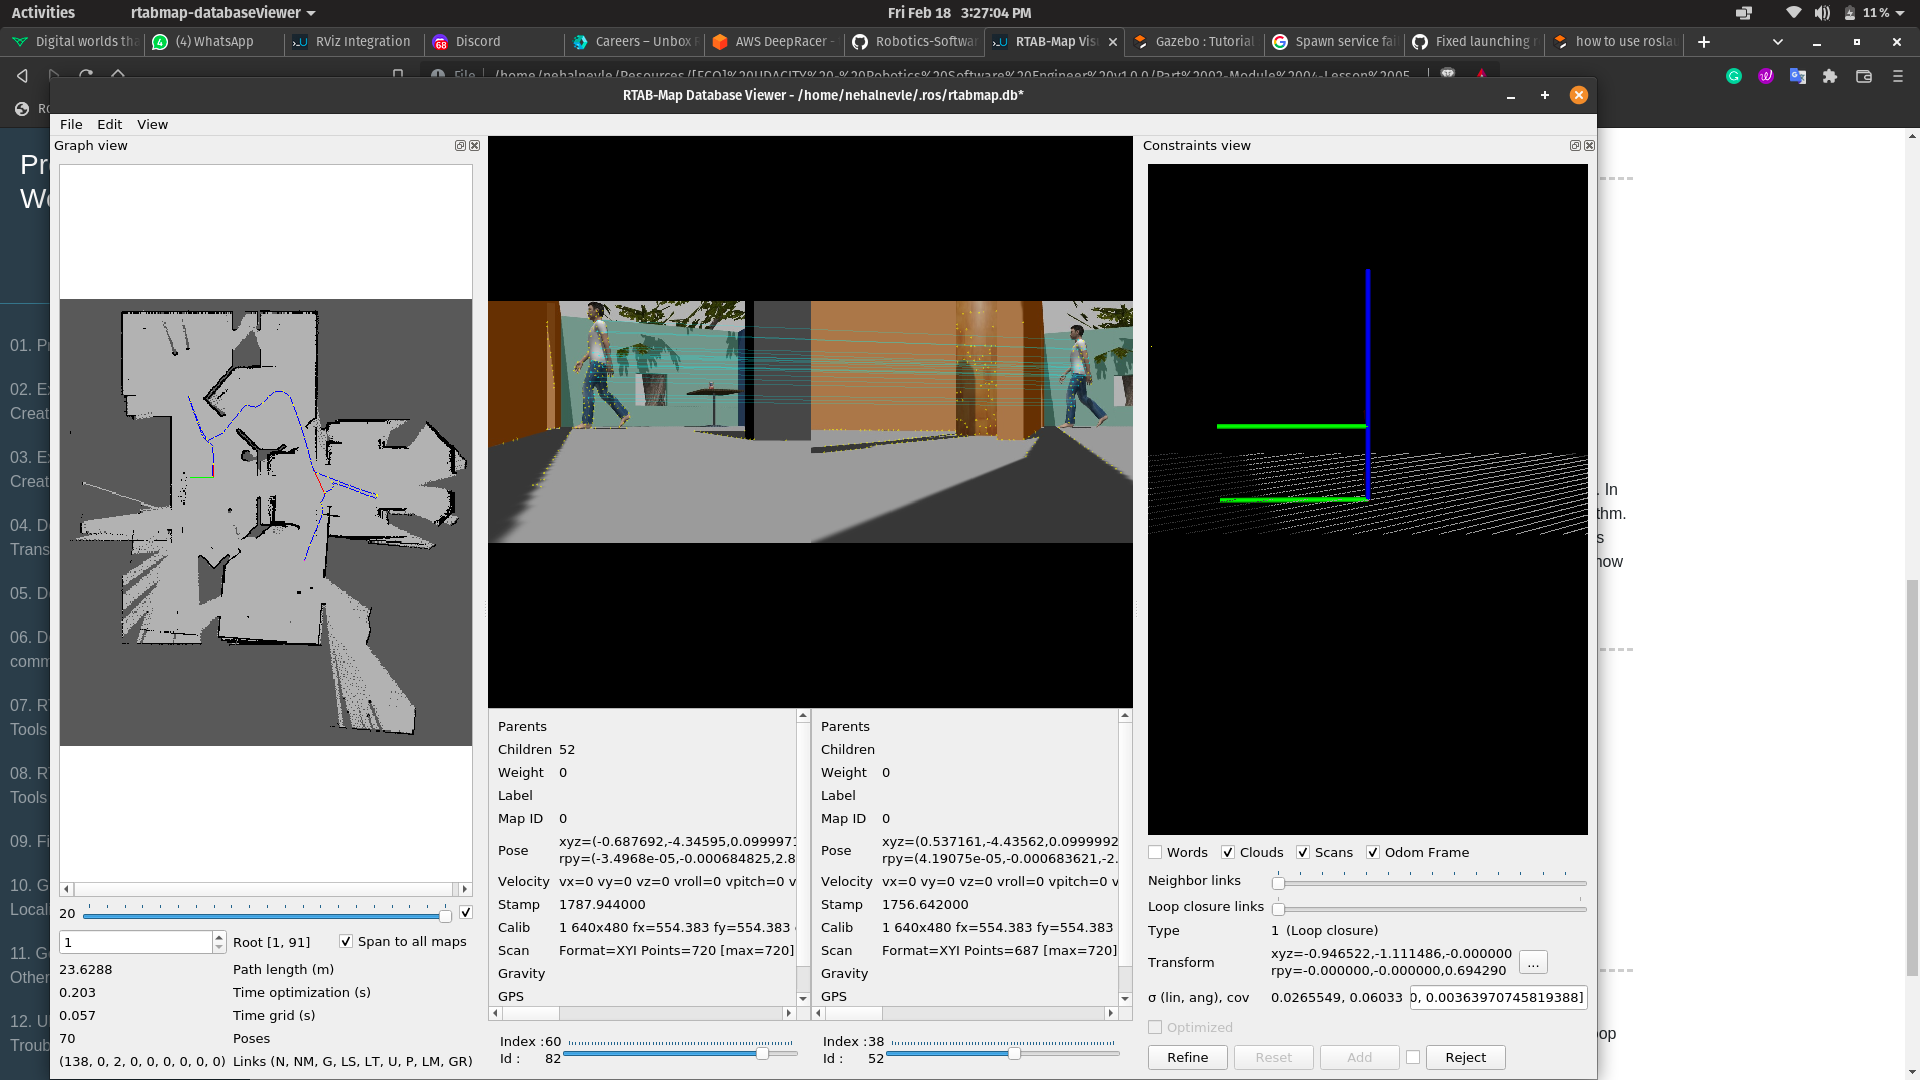Float the Graph view dock panel
This screenshot has width=1920, height=1080.
click(x=460, y=146)
